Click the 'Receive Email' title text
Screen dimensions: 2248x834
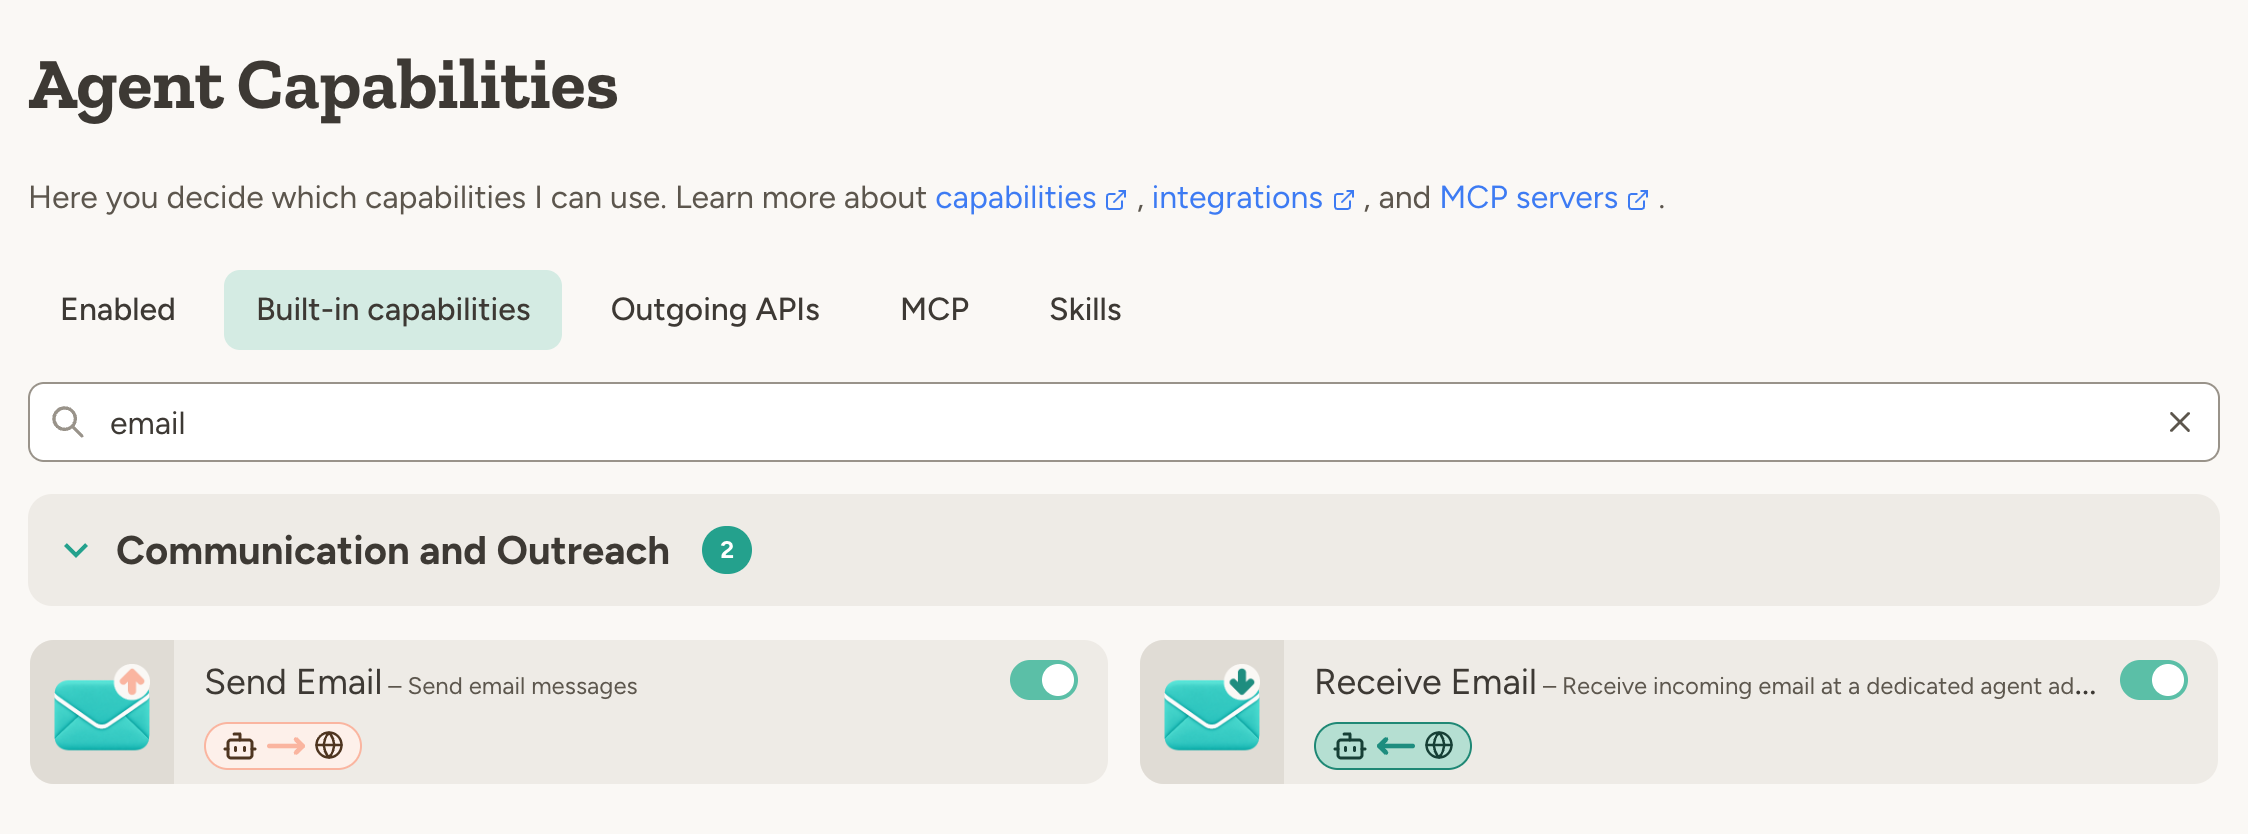(x=1425, y=682)
